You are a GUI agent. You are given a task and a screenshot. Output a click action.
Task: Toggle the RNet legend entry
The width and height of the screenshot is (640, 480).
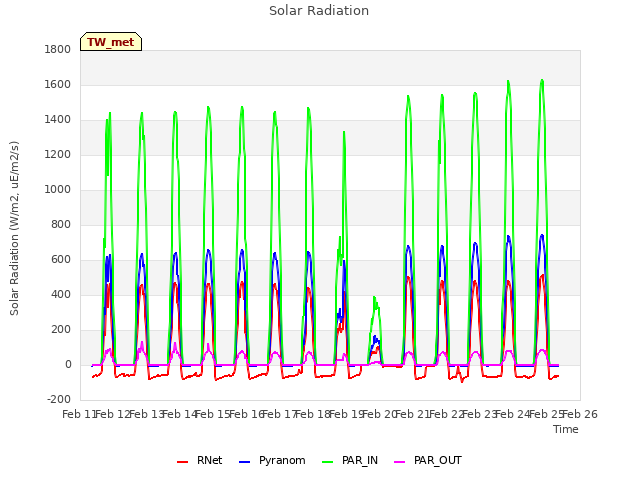[200, 460]
